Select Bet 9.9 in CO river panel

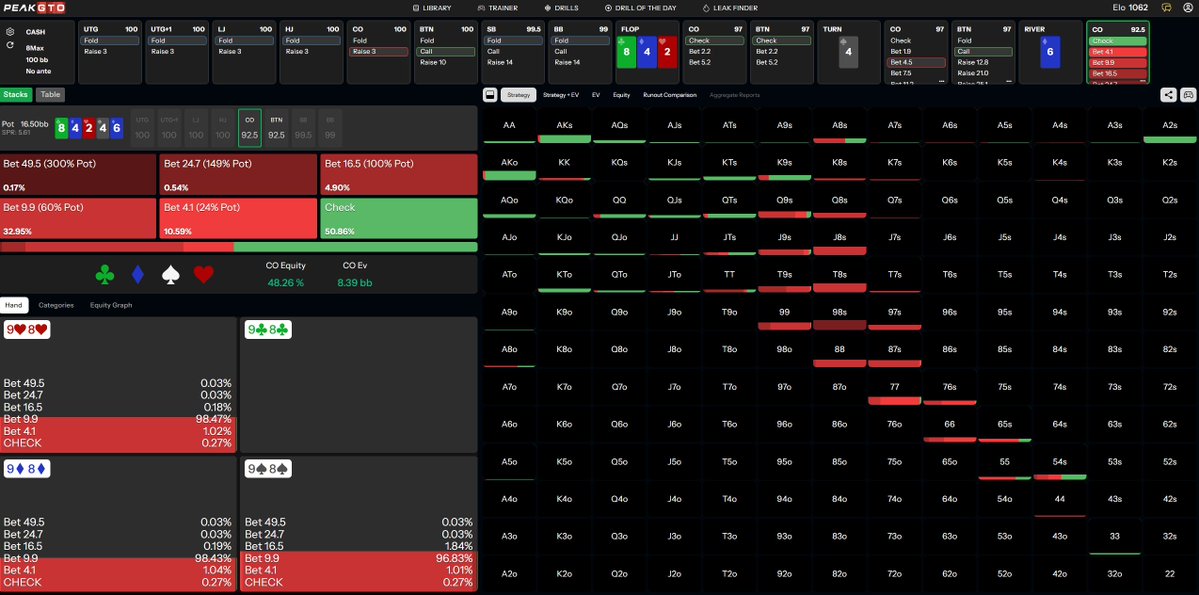pyautogui.click(x=1118, y=63)
